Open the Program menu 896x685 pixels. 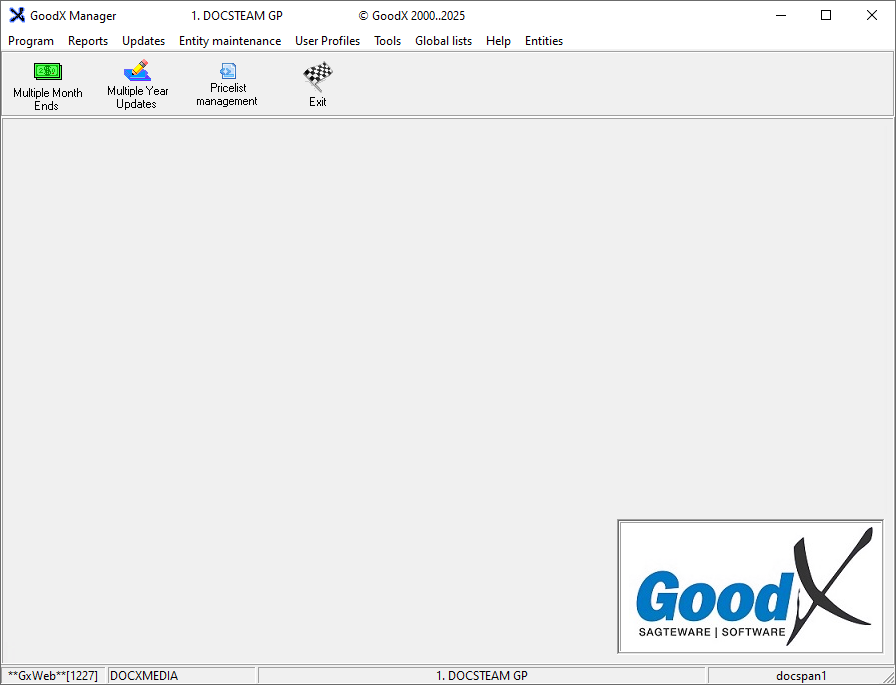[31, 41]
